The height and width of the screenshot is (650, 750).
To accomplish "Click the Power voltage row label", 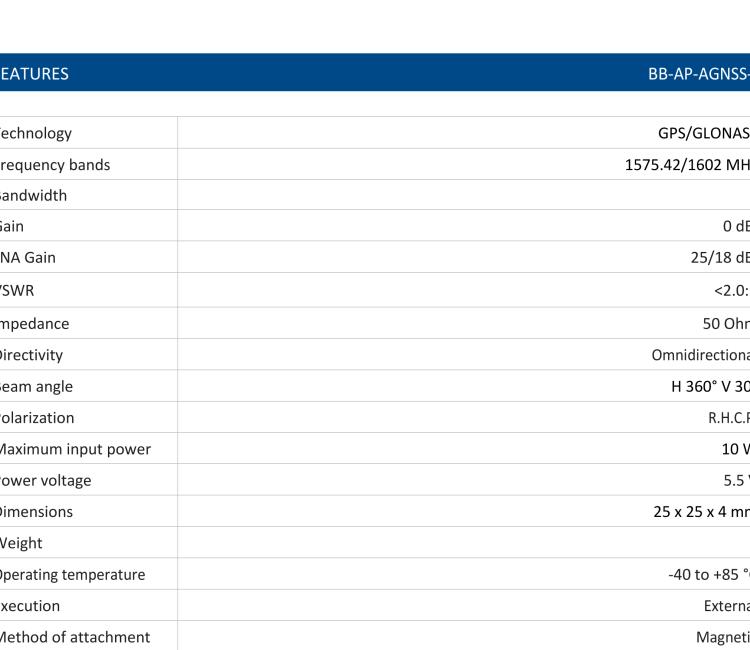I will [46, 480].
